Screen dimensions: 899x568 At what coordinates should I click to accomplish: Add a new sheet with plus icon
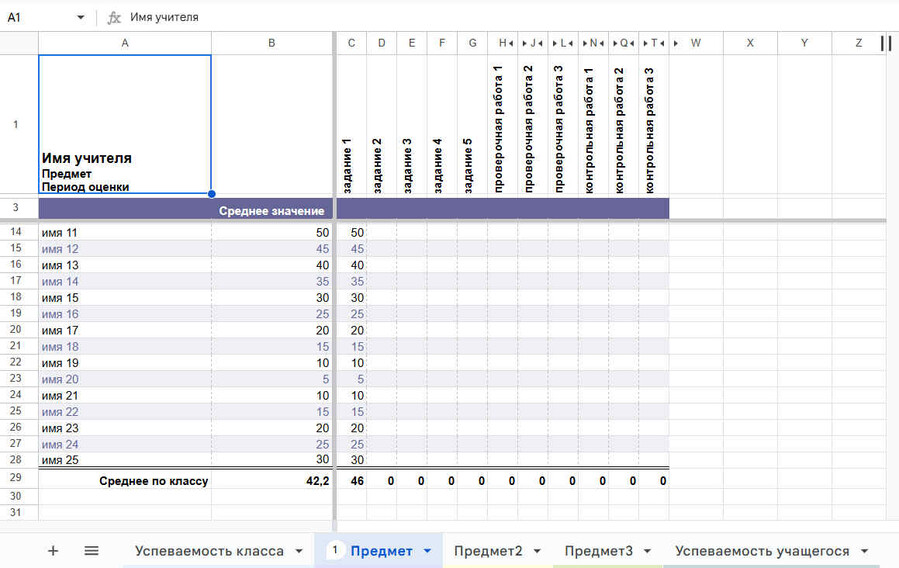53,551
